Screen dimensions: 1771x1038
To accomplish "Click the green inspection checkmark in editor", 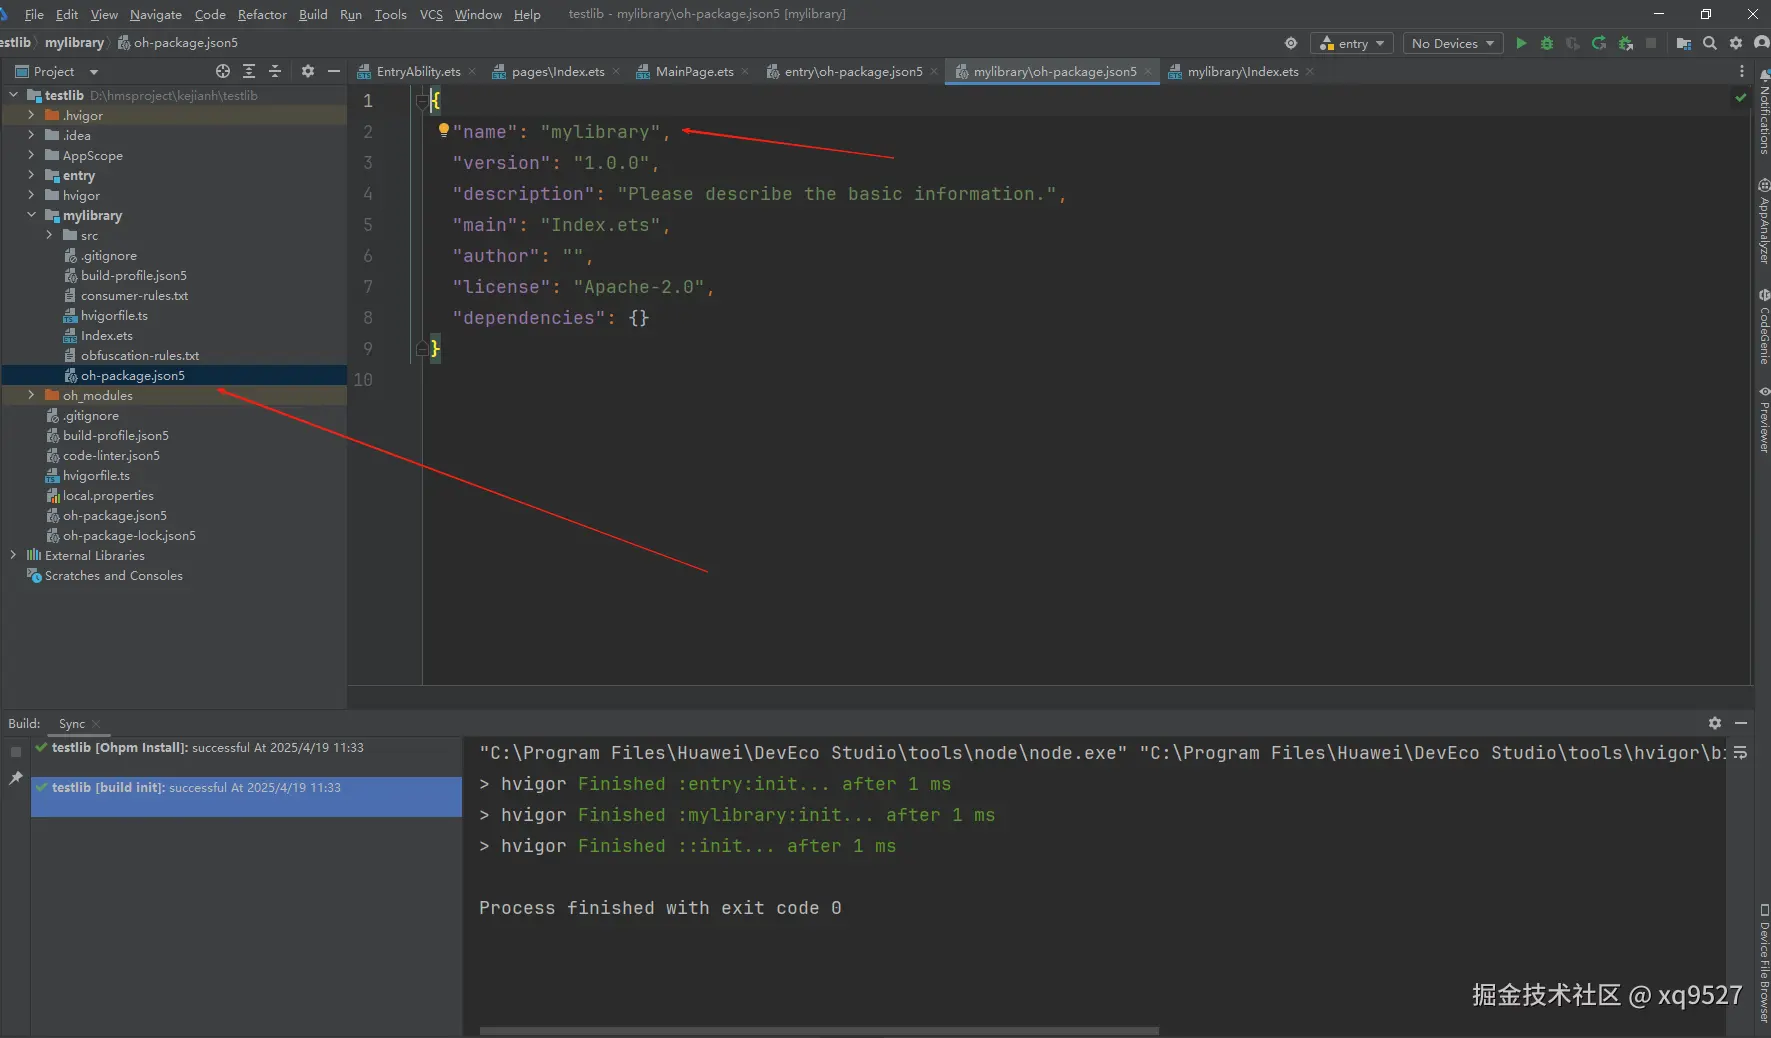I will tap(1741, 97).
